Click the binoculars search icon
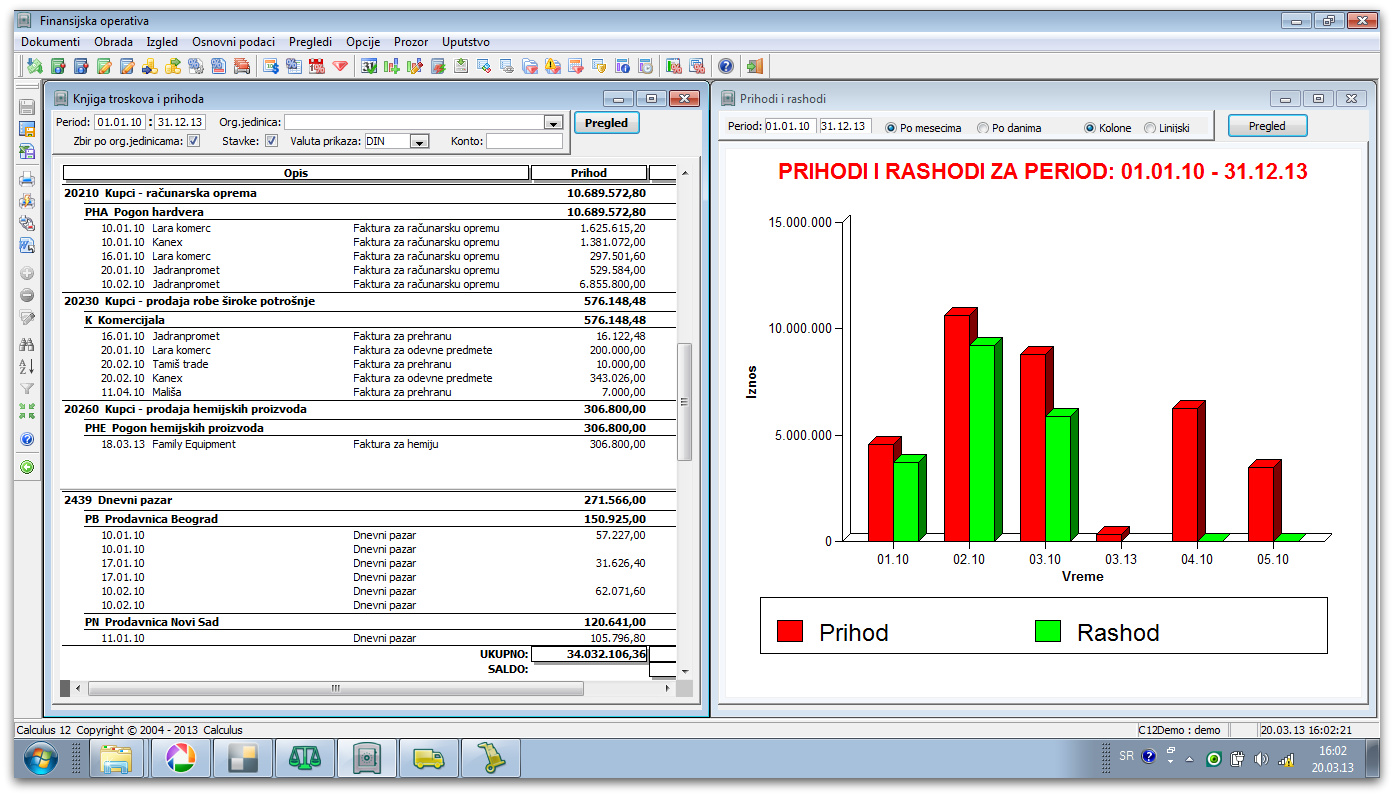Screen dimensions: 1394x796 (x=27, y=344)
